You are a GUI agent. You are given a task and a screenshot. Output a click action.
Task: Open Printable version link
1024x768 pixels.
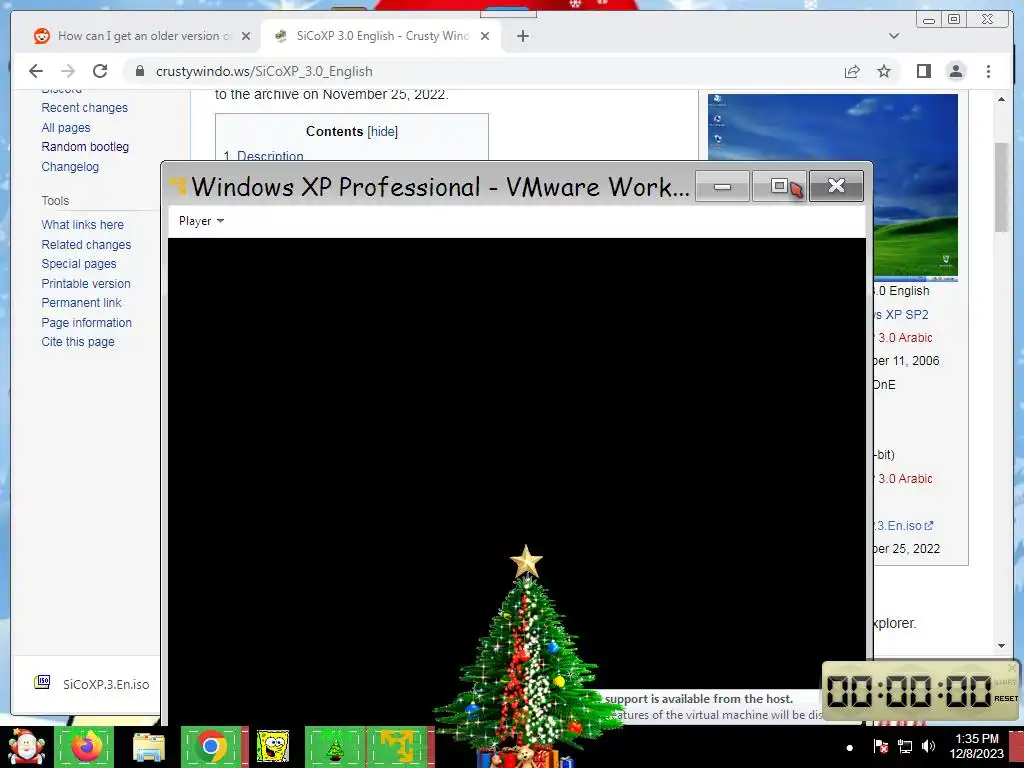(86, 283)
